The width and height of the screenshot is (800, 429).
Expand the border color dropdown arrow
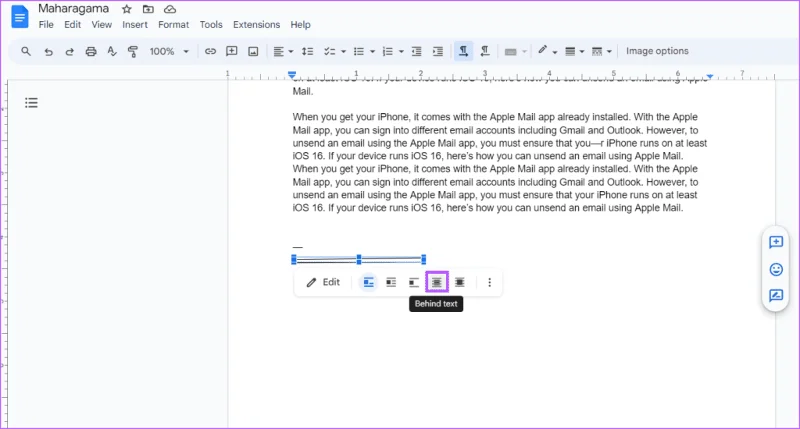pos(555,52)
